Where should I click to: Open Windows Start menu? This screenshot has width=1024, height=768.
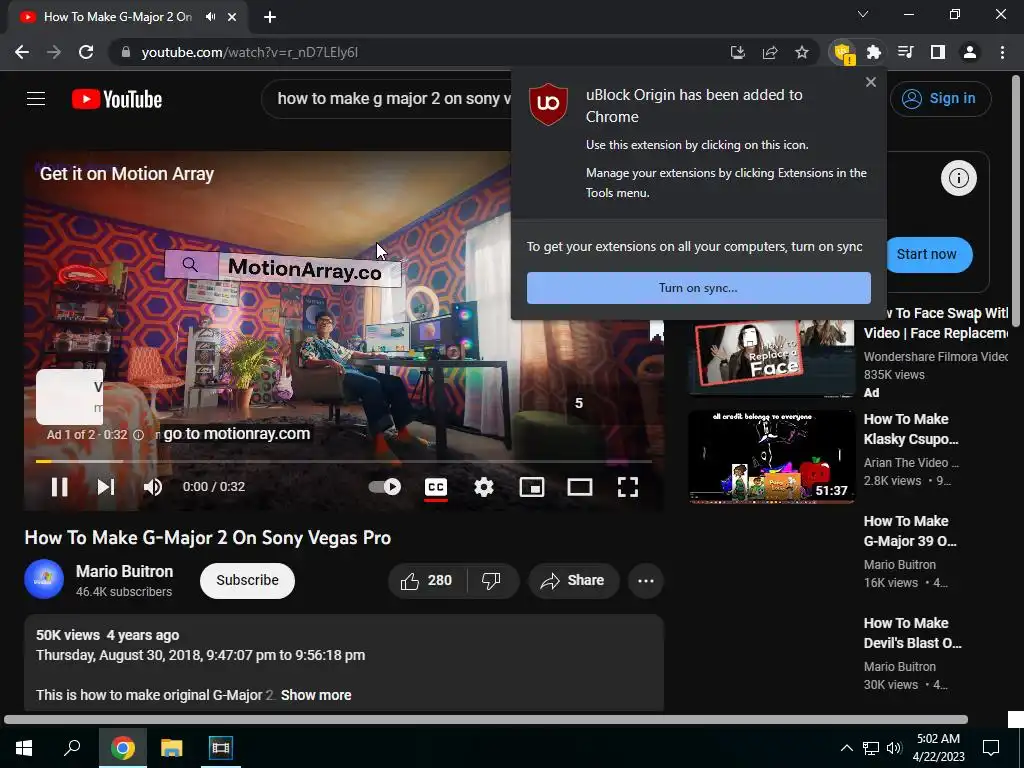pyautogui.click(x=24, y=748)
